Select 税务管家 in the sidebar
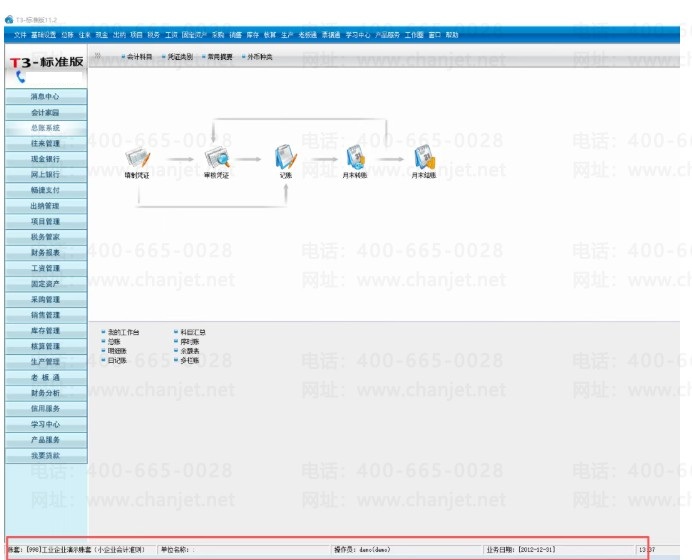Image resolution: width=692 pixels, height=560 pixels. pos(46,237)
